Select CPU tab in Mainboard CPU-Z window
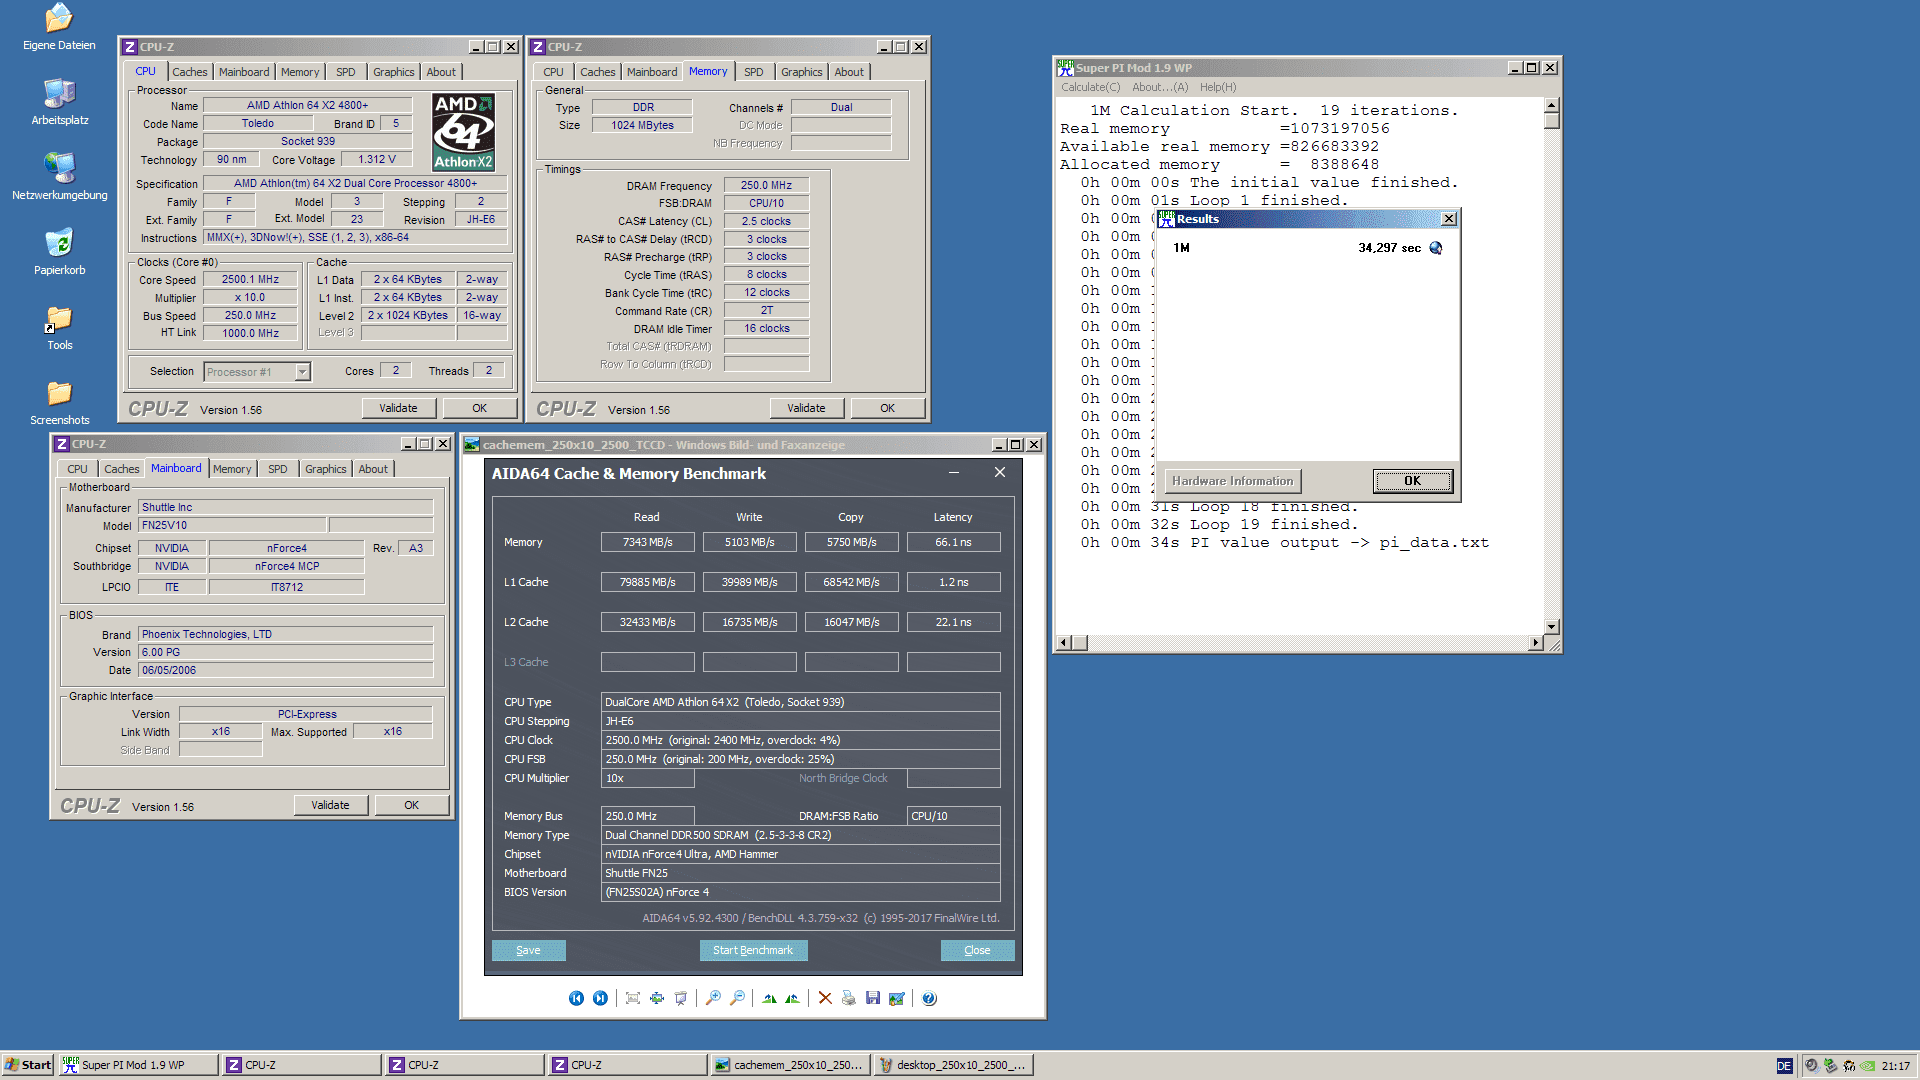Viewport: 1920px width, 1080px height. (77, 469)
